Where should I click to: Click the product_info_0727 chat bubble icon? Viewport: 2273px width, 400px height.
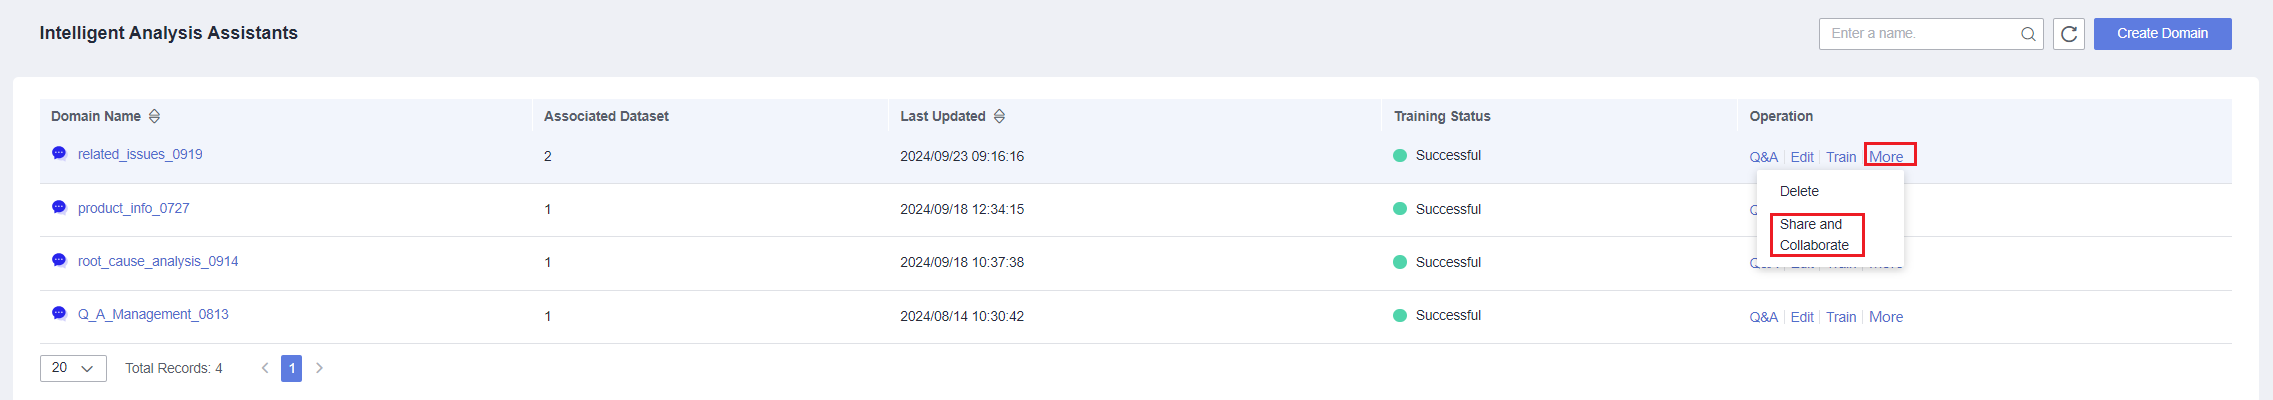[x=59, y=207]
